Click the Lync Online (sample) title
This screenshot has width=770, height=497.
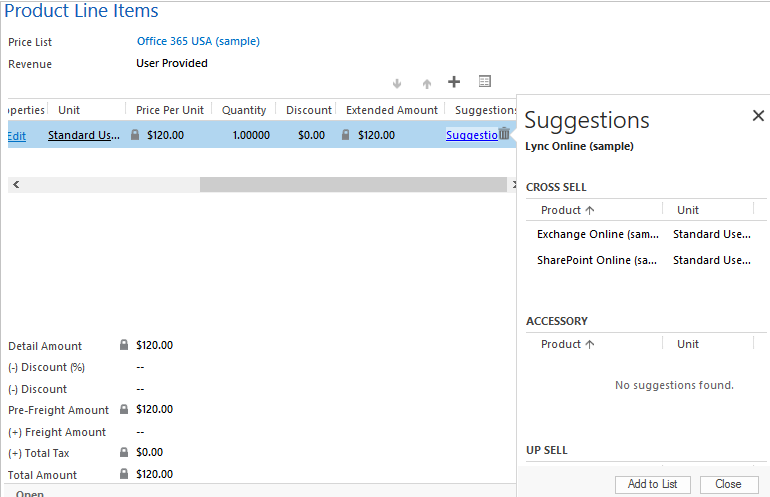[579, 146]
